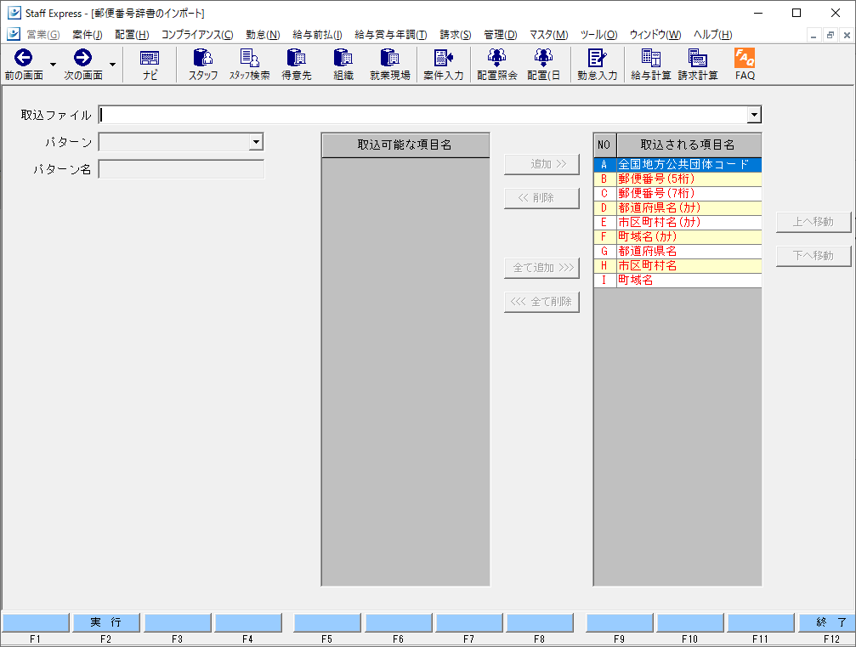The width and height of the screenshot is (856, 647).
Task: Focus the 取込ファイル input field
Action: tap(423, 115)
